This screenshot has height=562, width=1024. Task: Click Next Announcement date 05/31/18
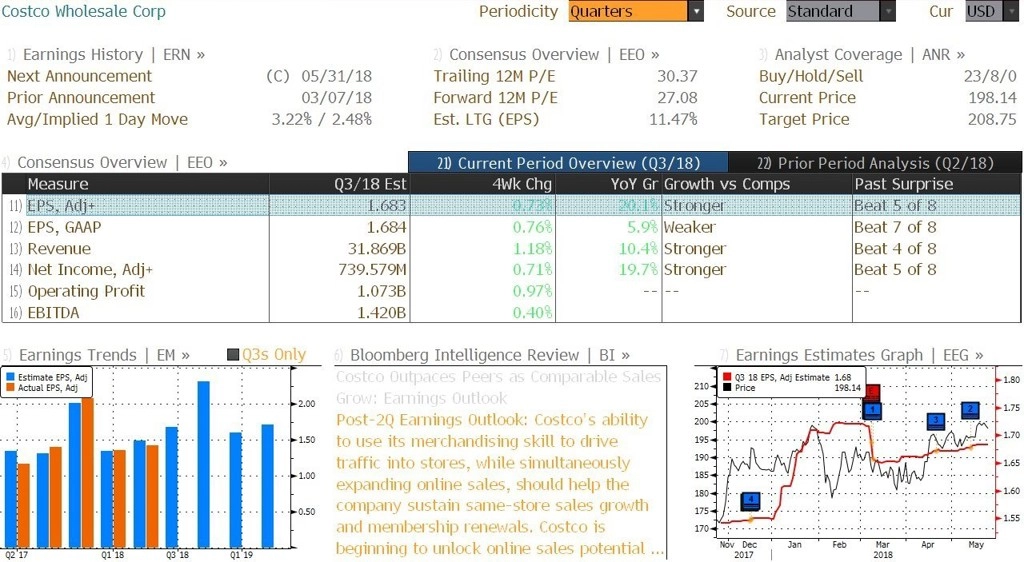[336, 76]
